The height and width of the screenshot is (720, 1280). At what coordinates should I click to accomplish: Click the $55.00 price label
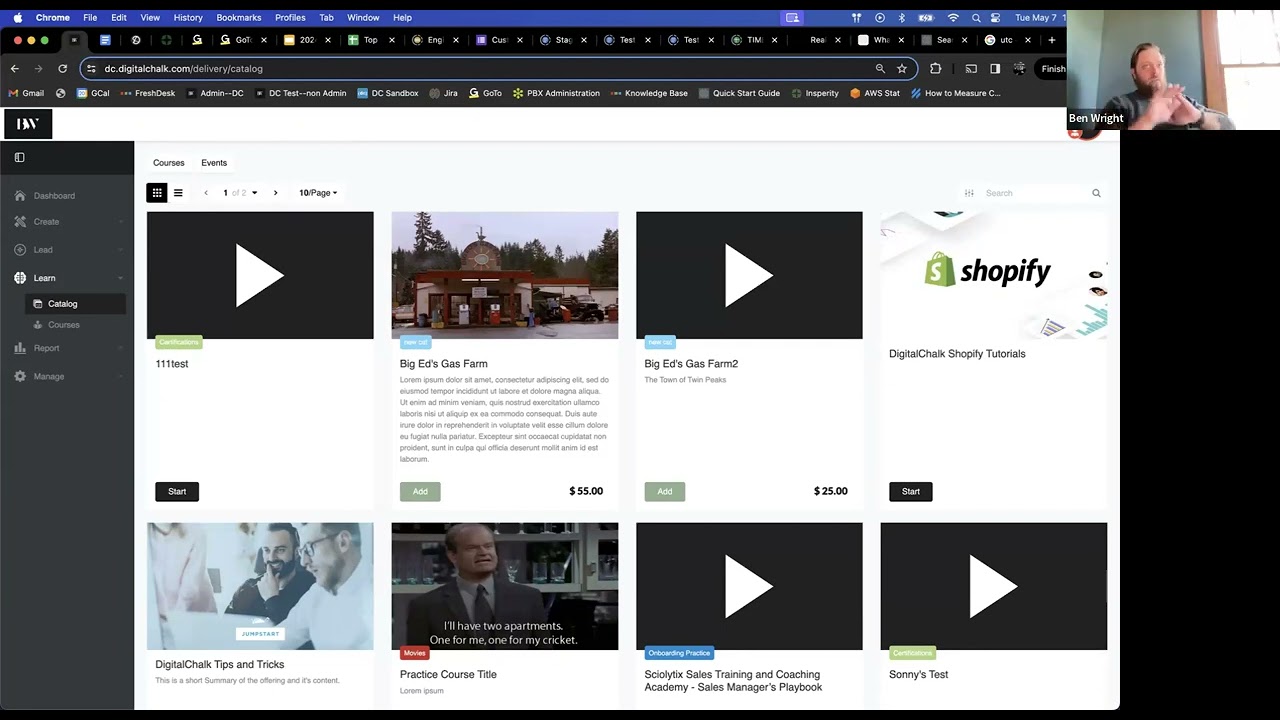tap(586, 491)
